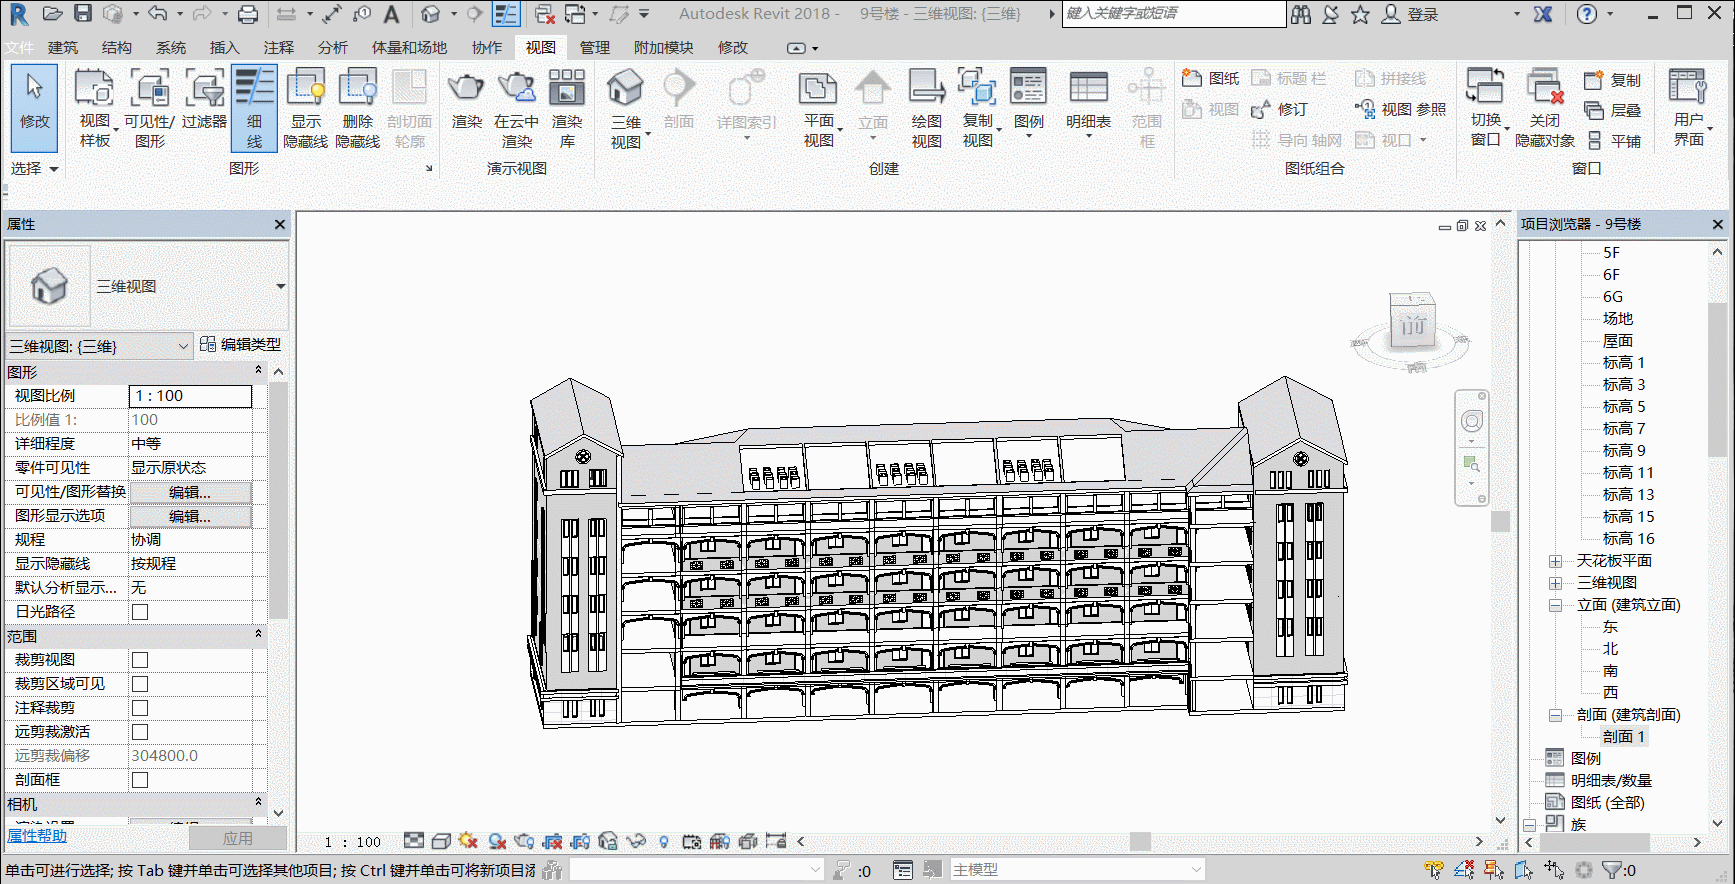Open the Render Gallery (渲染库)
1735x884 pixels.
(567, 109)
